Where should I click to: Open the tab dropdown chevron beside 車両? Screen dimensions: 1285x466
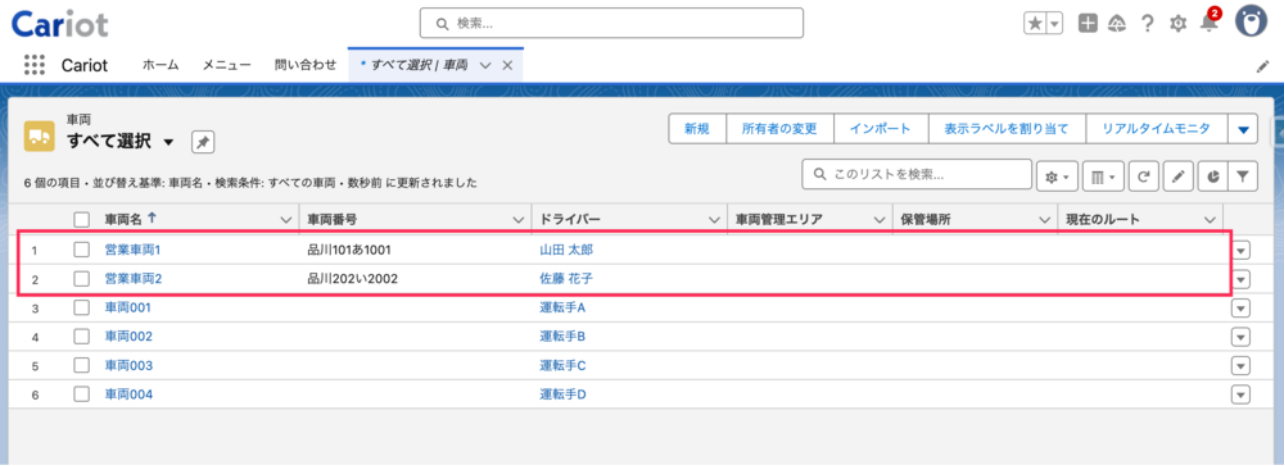tap(485, 65)
